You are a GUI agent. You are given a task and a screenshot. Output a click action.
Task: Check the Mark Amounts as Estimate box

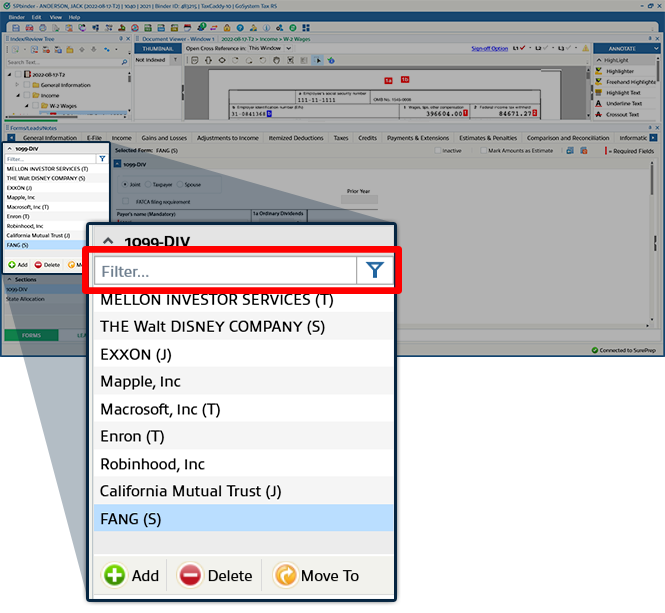(481, 151)
